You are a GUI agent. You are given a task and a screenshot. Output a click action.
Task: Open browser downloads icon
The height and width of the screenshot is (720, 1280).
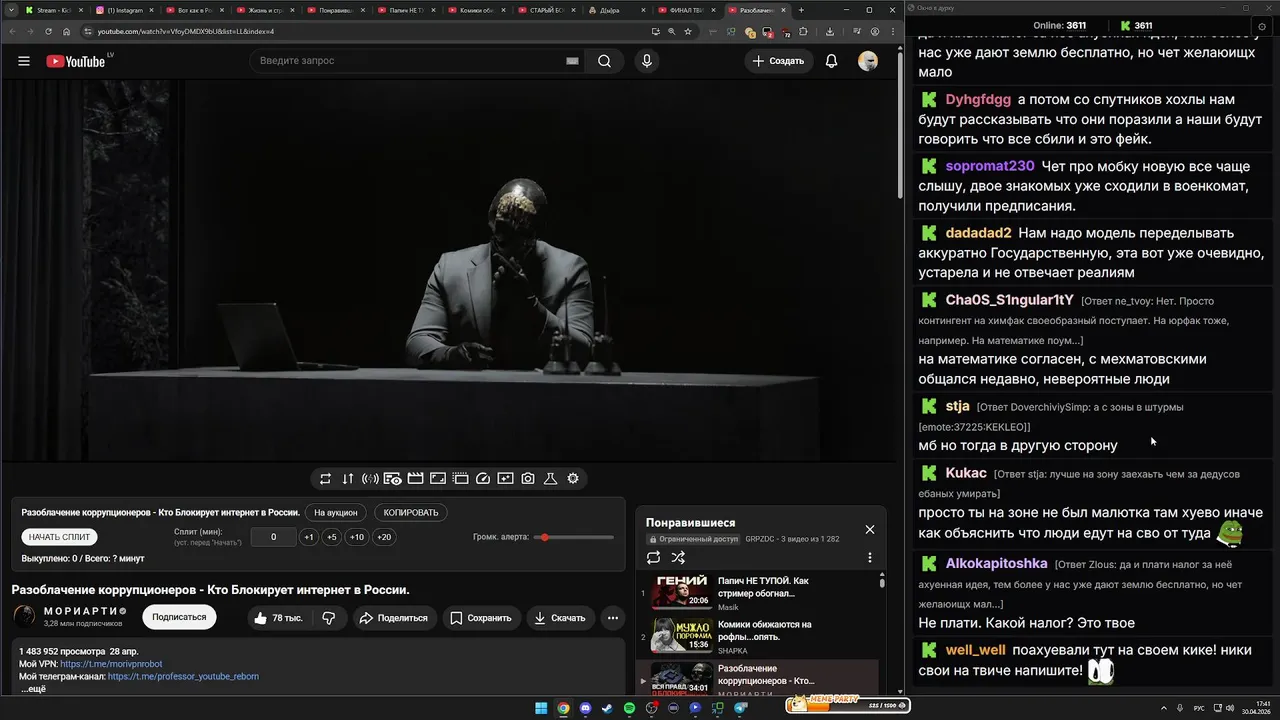(x=830, y=31)
